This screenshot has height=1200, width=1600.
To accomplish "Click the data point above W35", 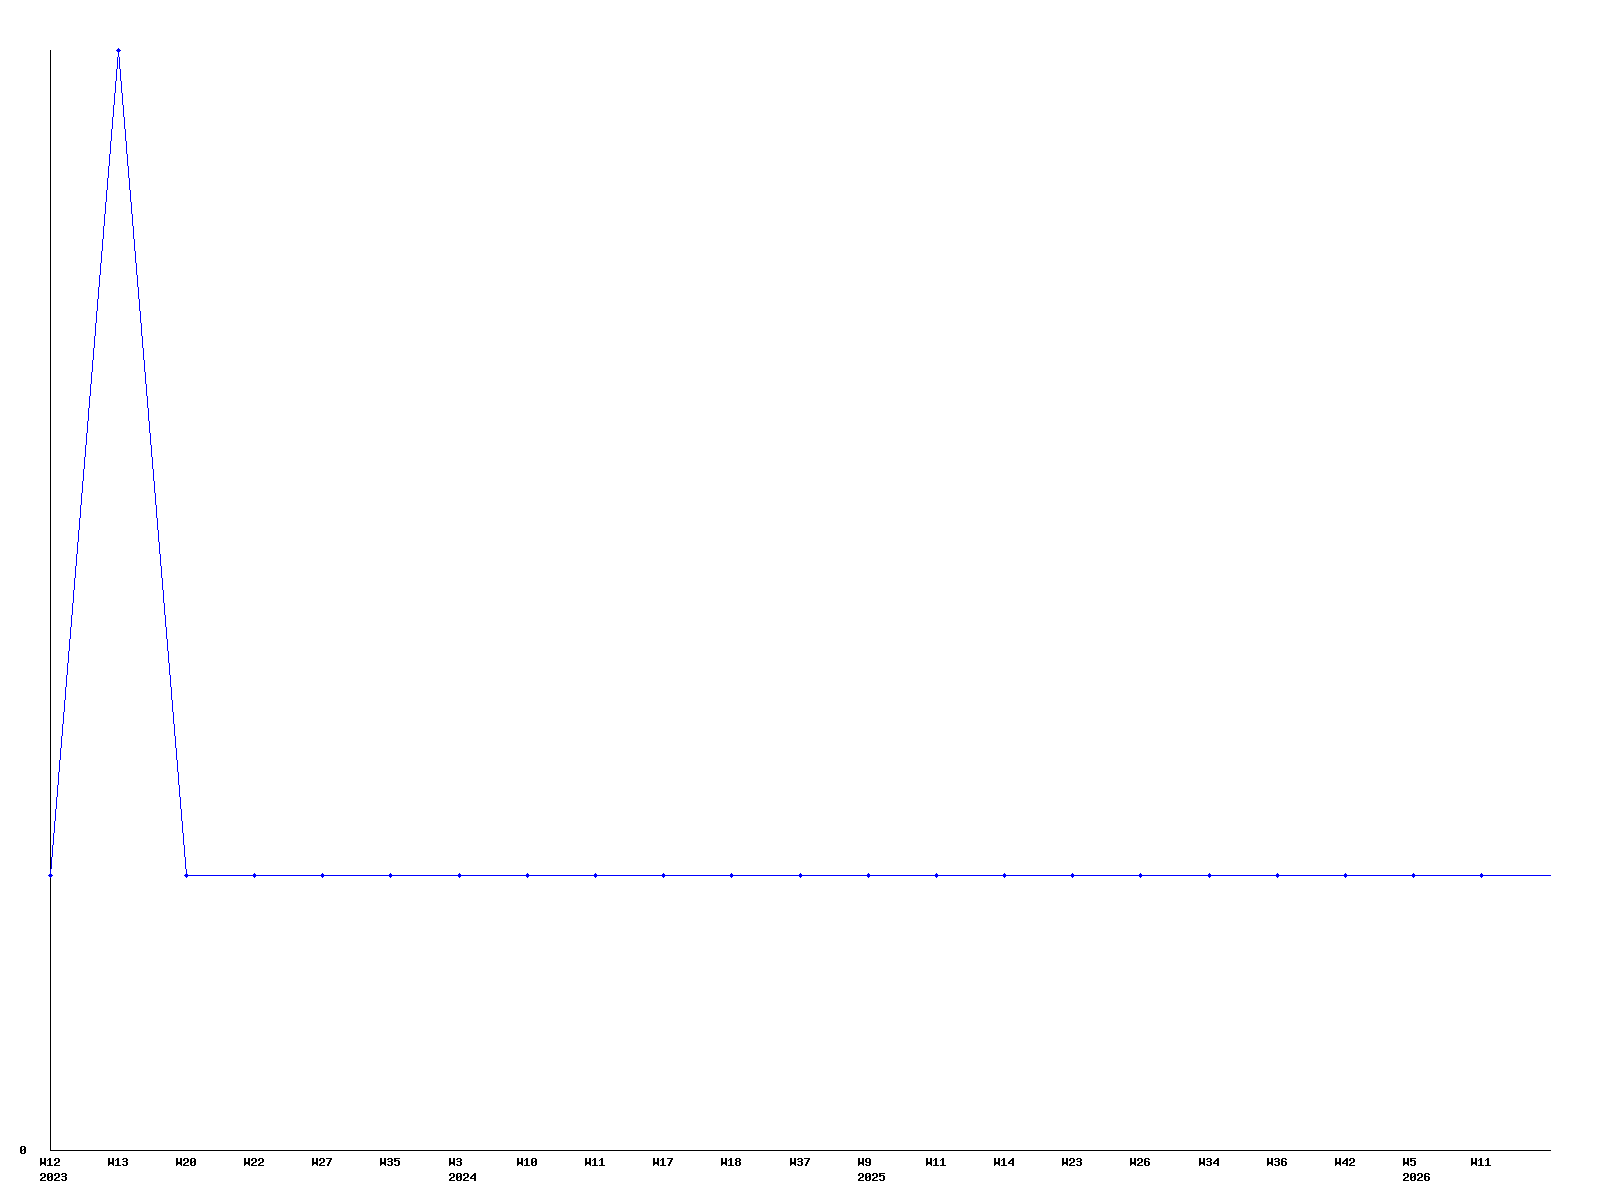I will [390, 875].
